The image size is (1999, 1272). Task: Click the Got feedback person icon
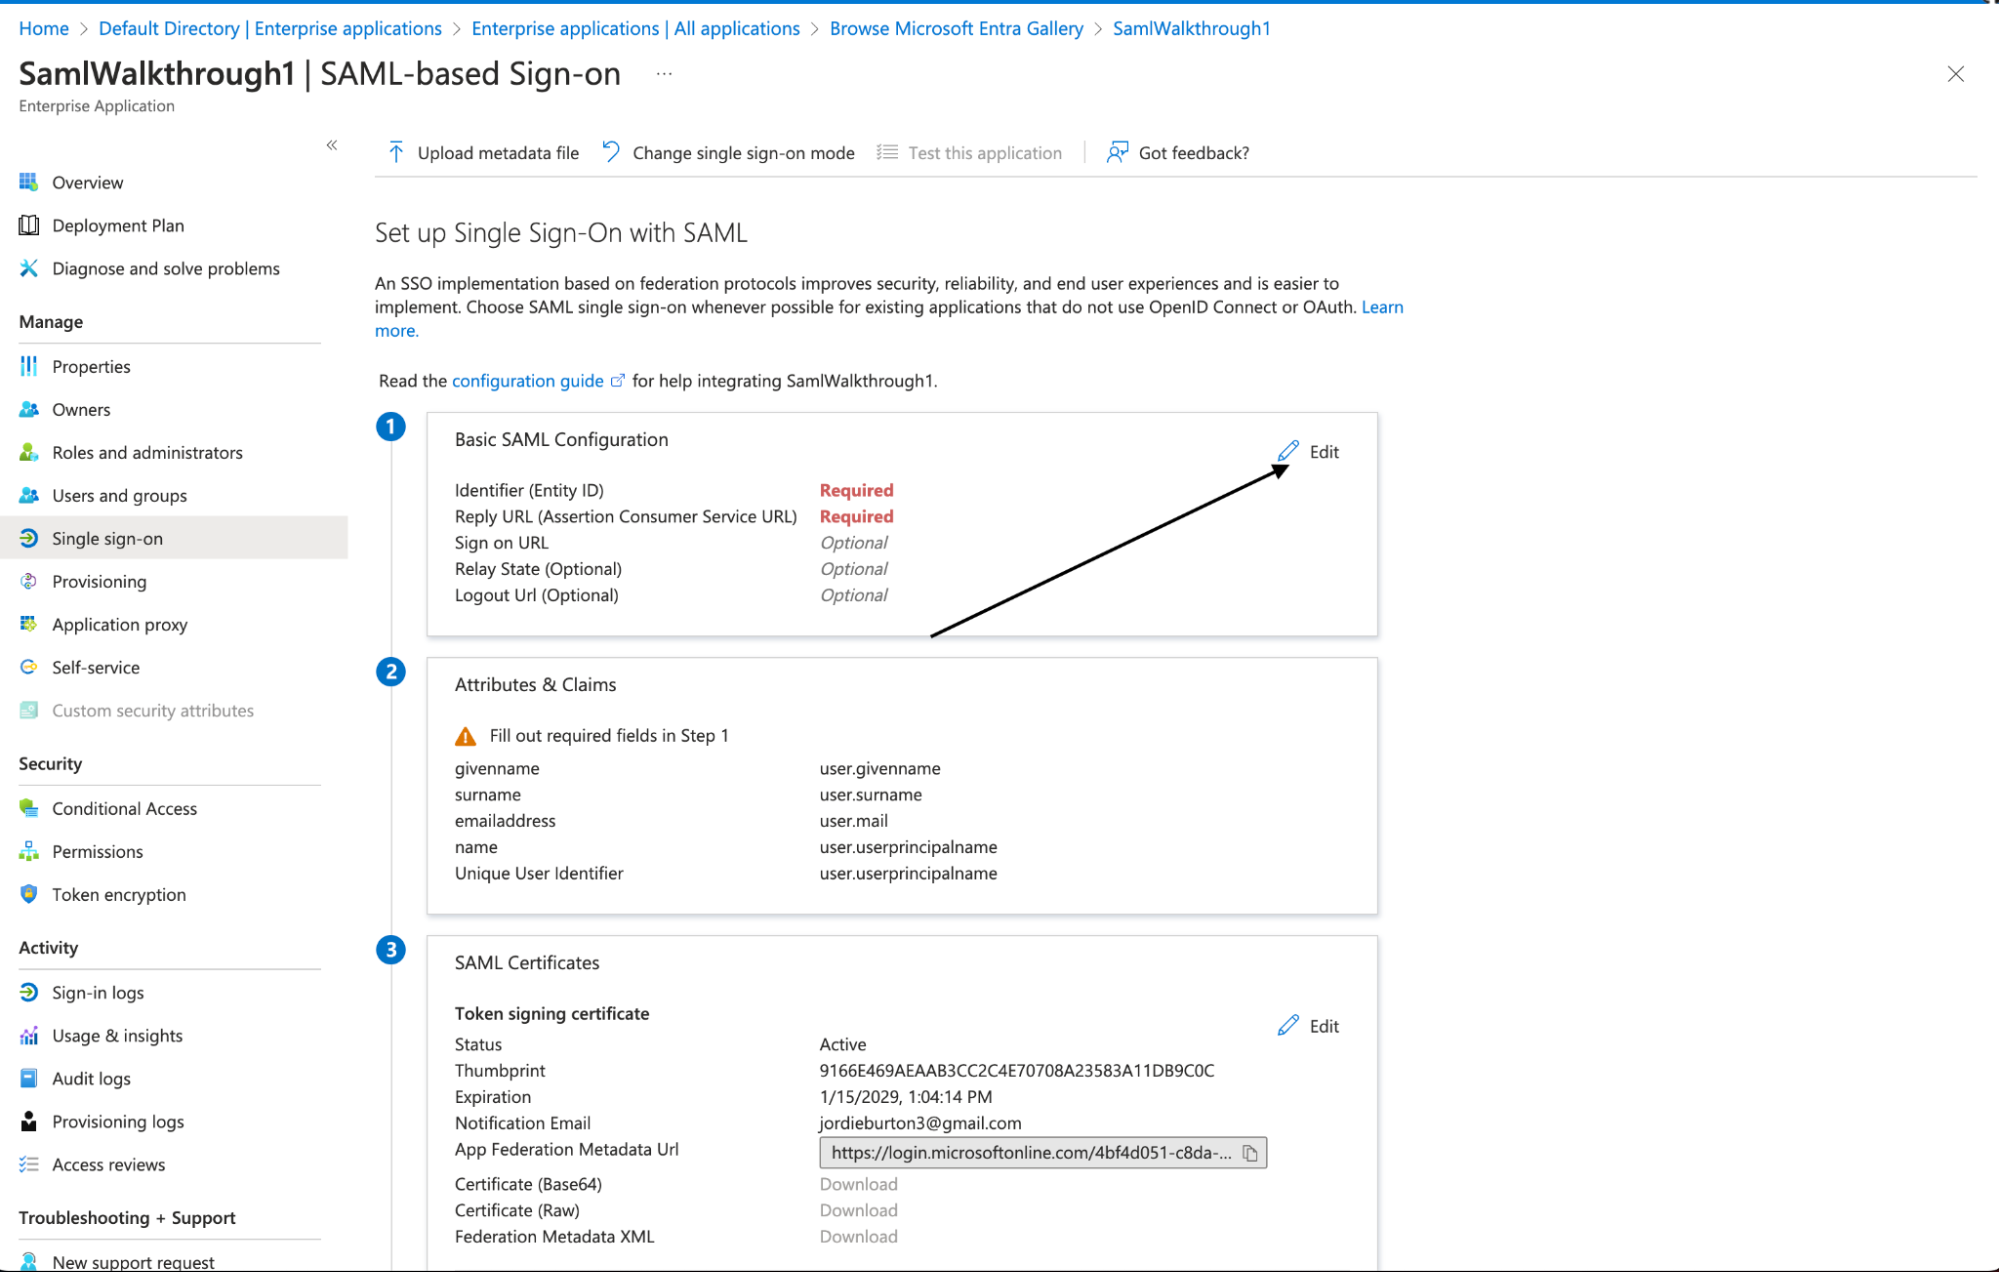1117,152
